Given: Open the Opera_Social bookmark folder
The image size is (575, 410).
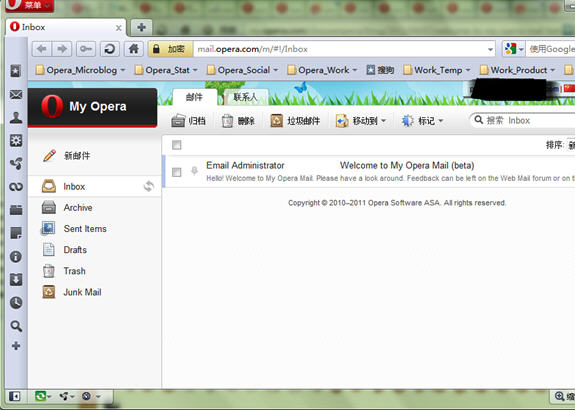Looking at the screenshot, I should coord(242,70).
